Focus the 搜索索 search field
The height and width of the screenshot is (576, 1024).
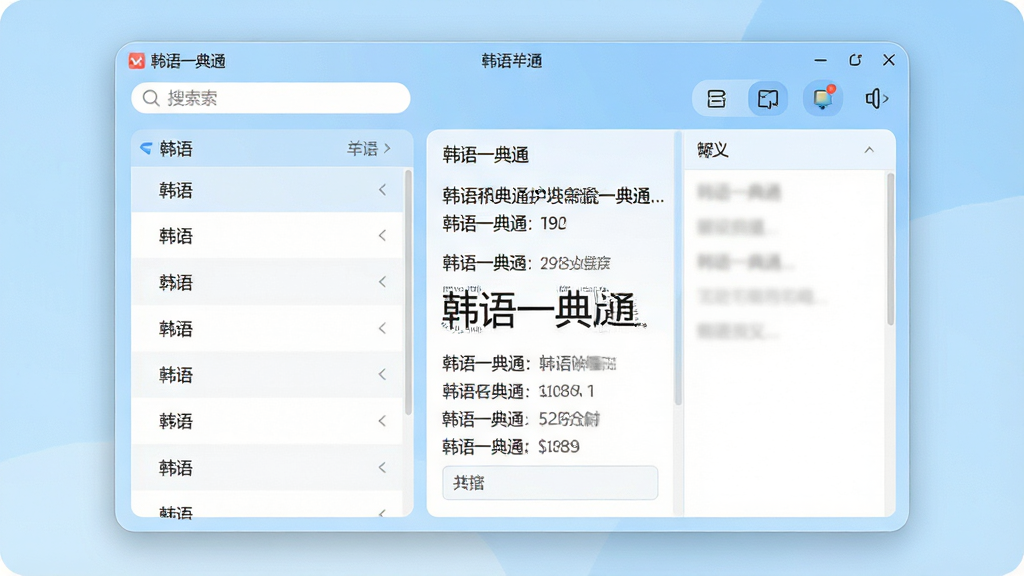coord(270,98)
